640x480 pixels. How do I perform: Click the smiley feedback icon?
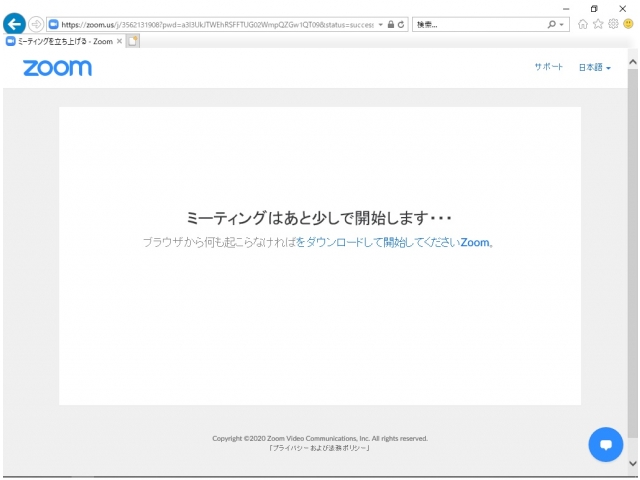(628, 24)
